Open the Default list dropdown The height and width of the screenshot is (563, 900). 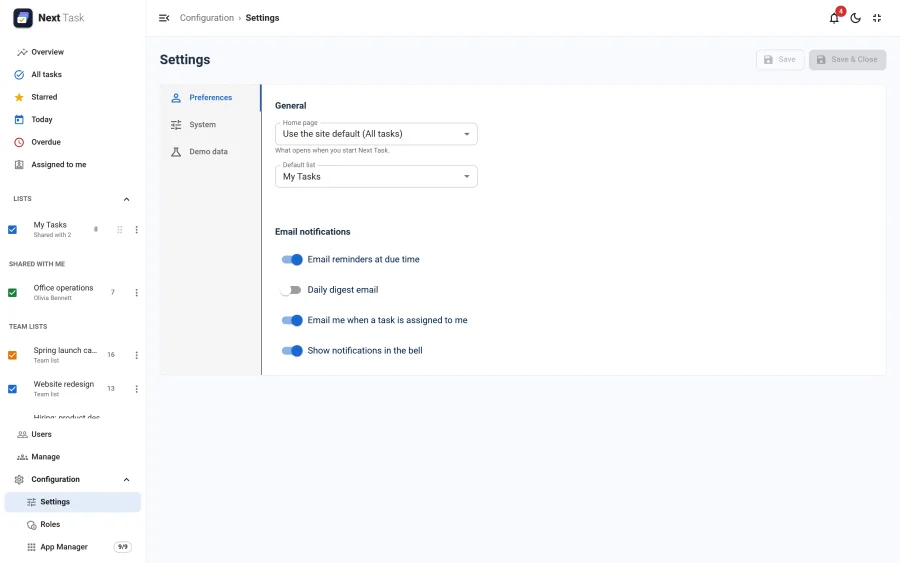point(376,177)
